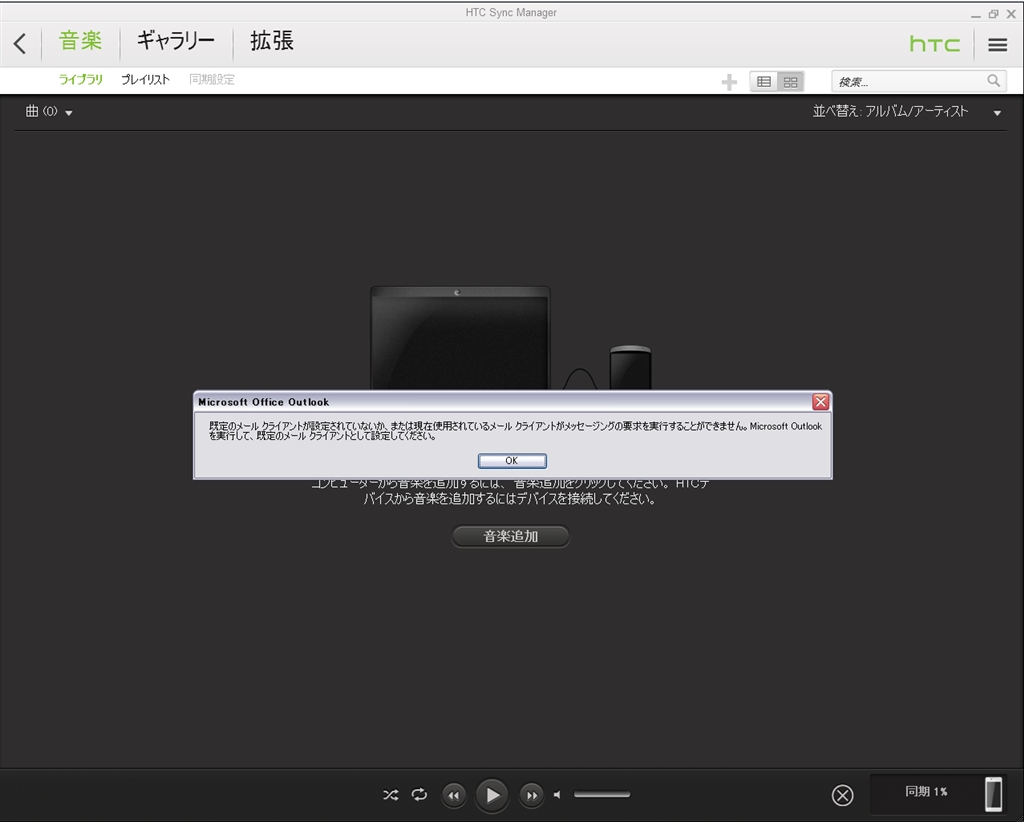Start music playback
1024x822 pixels.
coord(492,795)
